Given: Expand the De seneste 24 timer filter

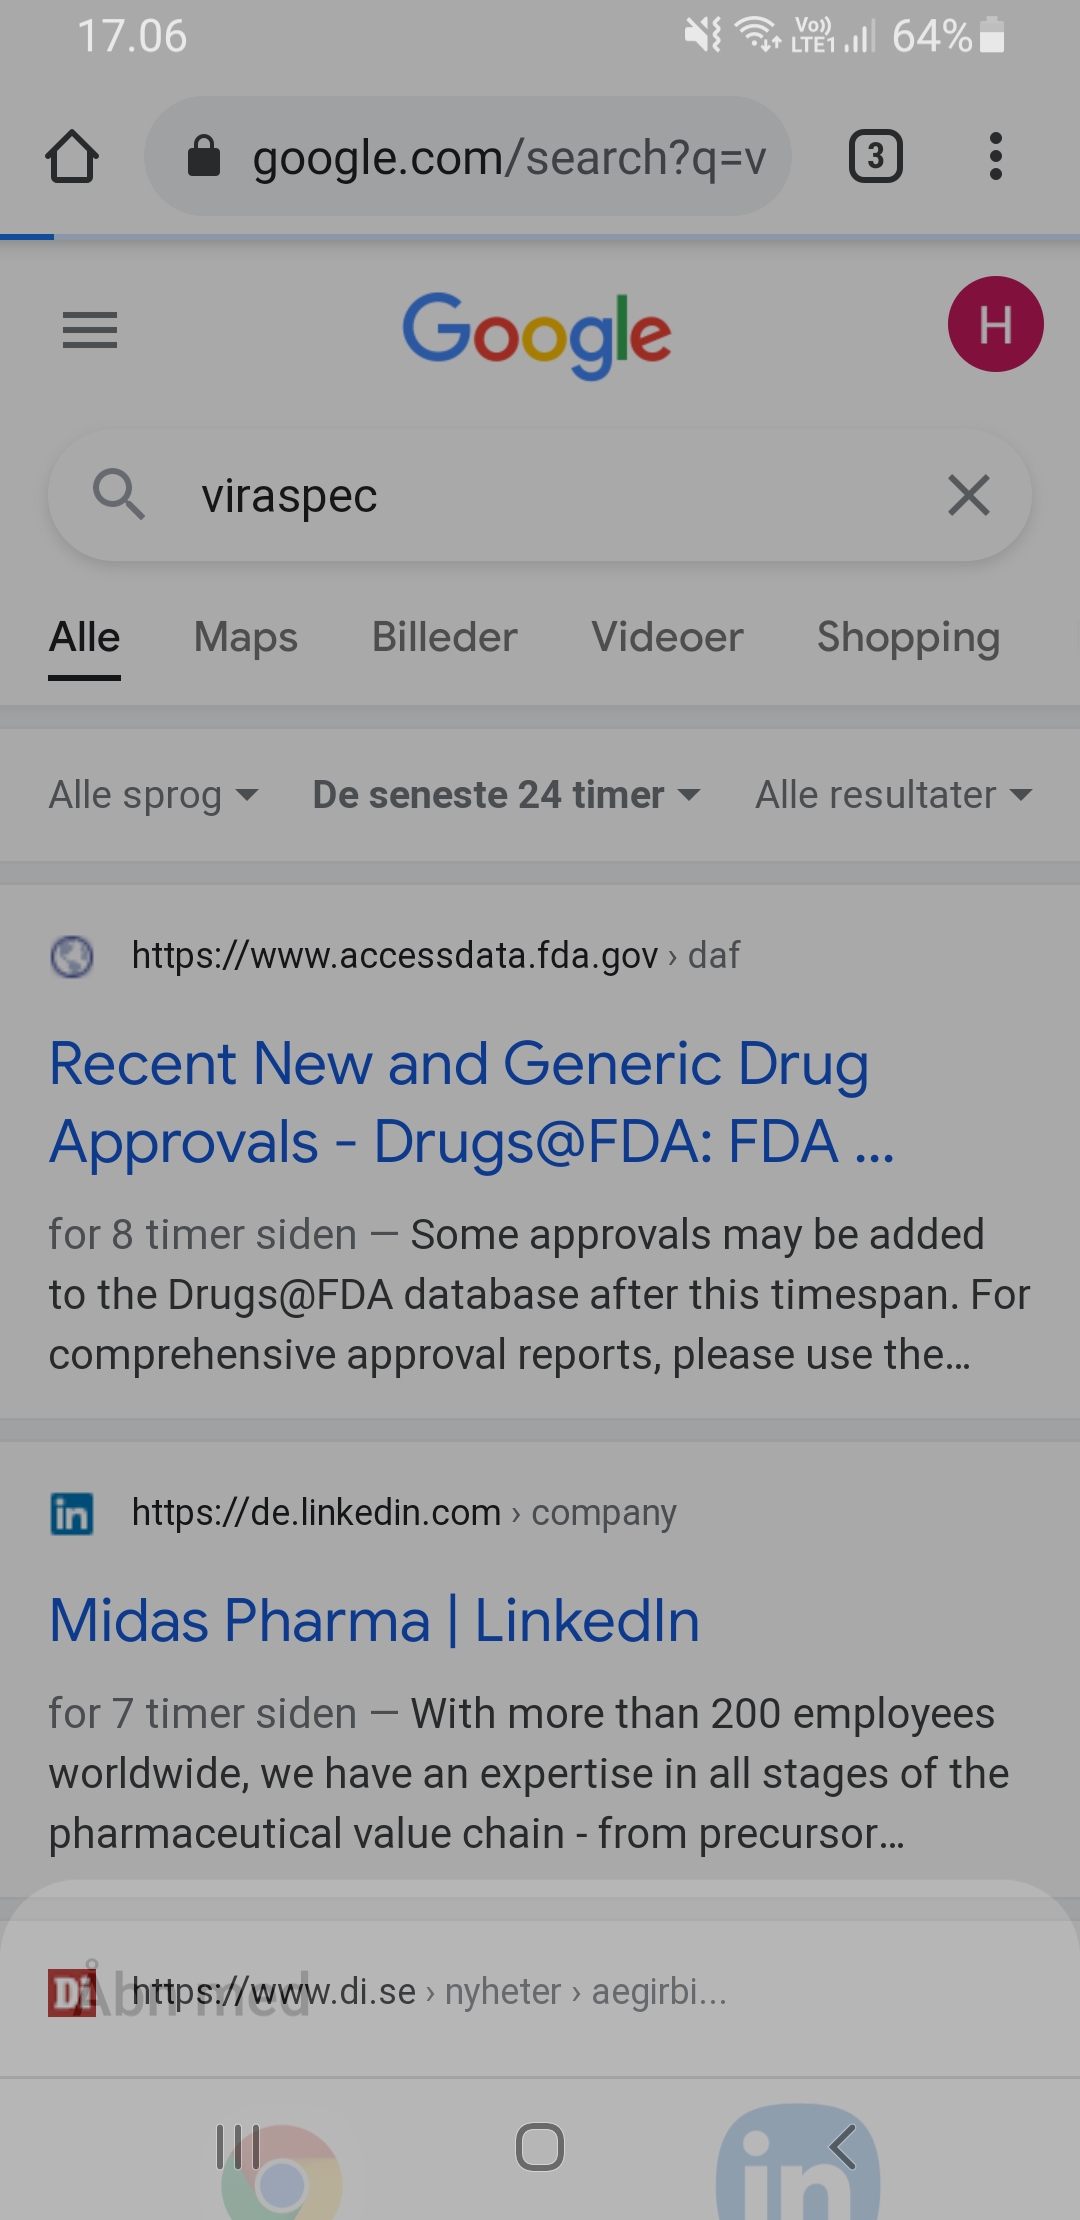Looking at the screenshot, I should [x=506, y=795].
